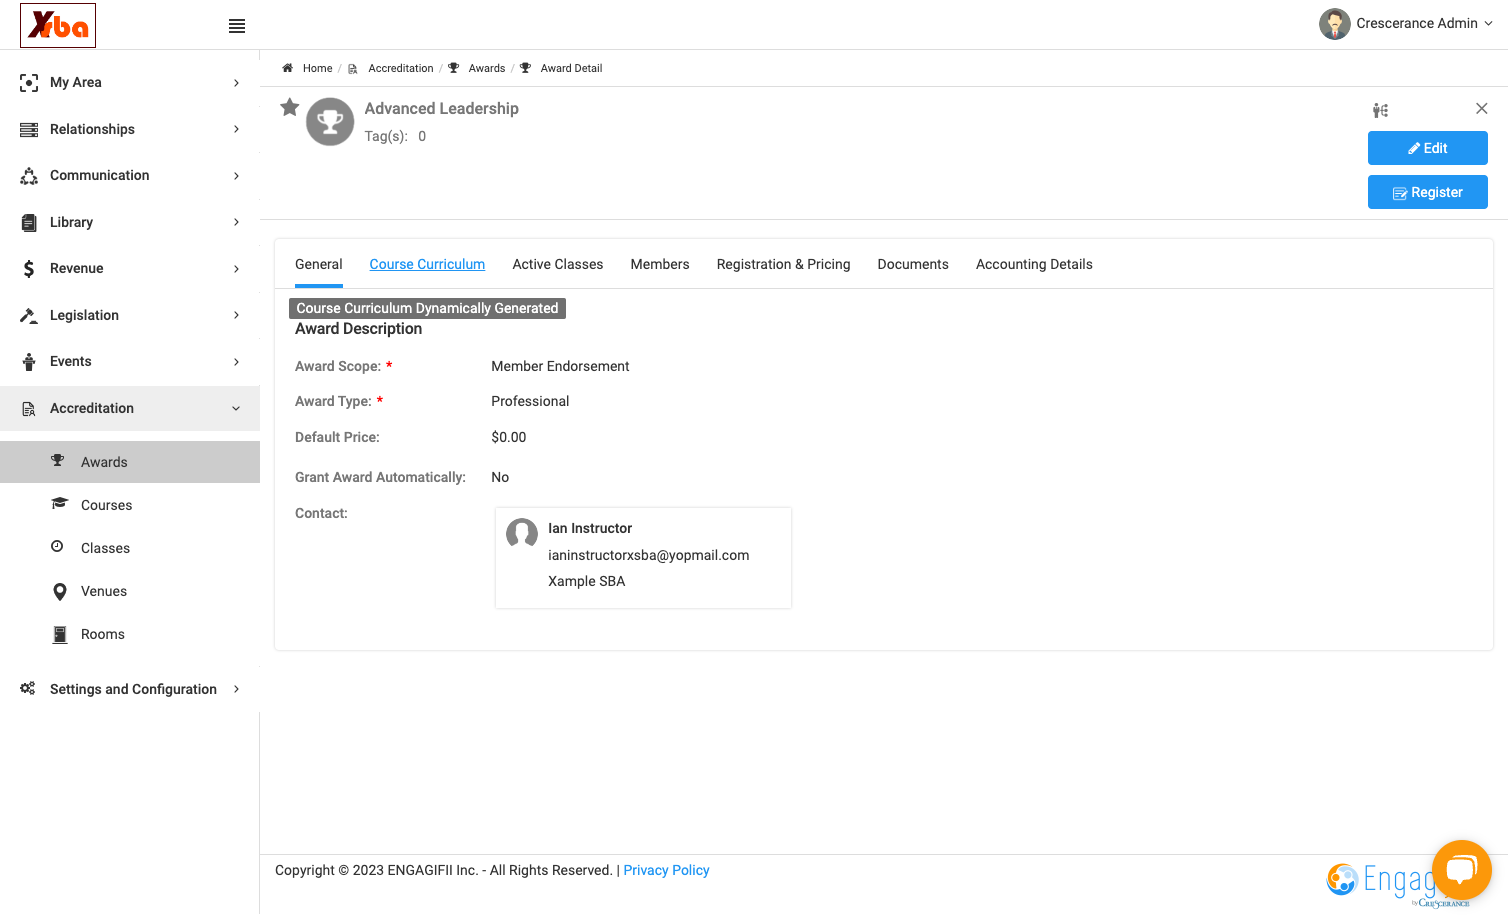Image resolution: width=1508 pixels, height=916 pixels.
Task: Click the Accreditation sidebar icon
Action: pyautogui.click(x=29, y=409)
